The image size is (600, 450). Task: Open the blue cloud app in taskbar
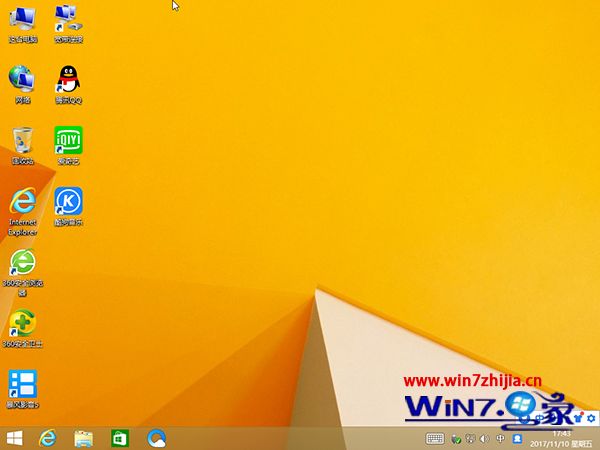tap(157, 438)
